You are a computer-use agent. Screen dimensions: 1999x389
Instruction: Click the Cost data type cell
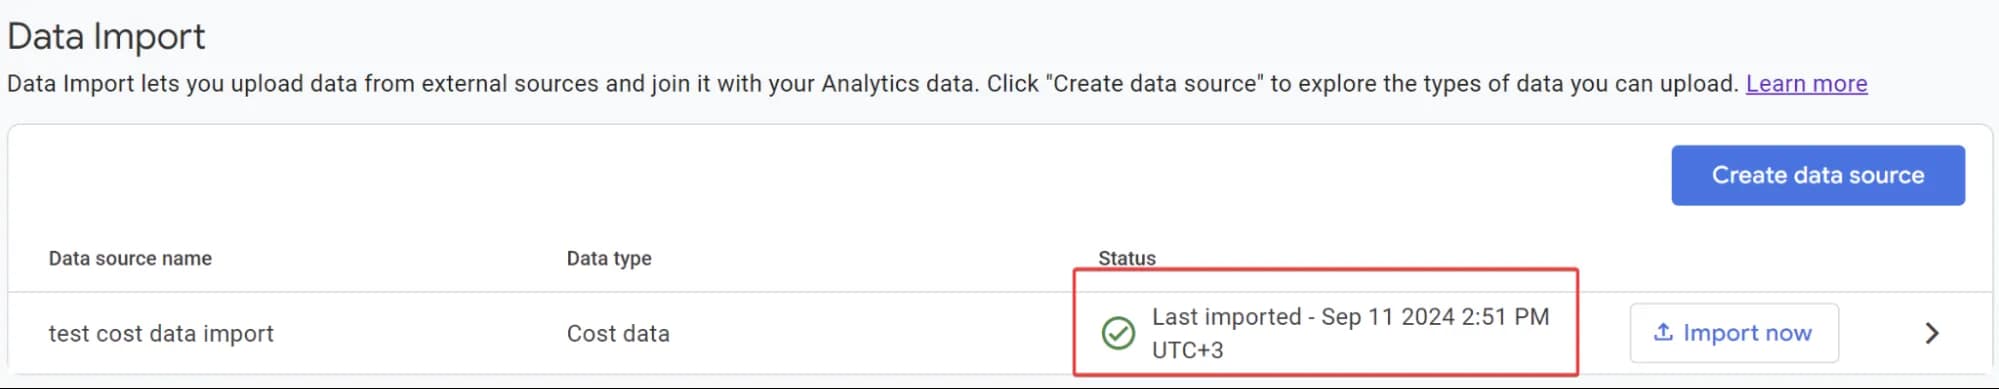click(x=618, y=333)
